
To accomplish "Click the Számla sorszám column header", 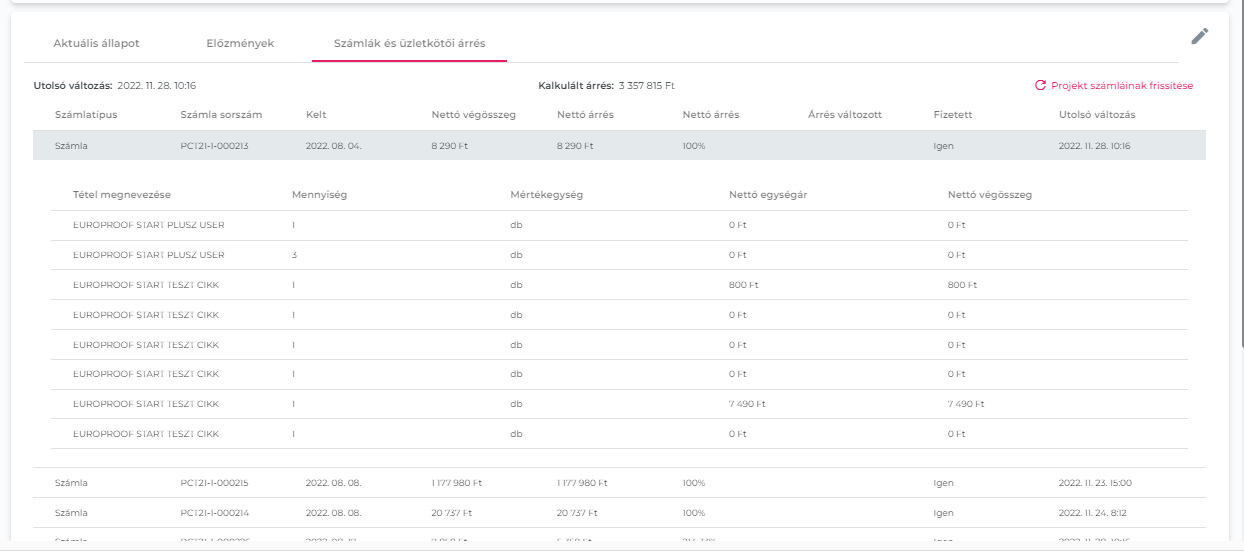I will tap(220, 115).
